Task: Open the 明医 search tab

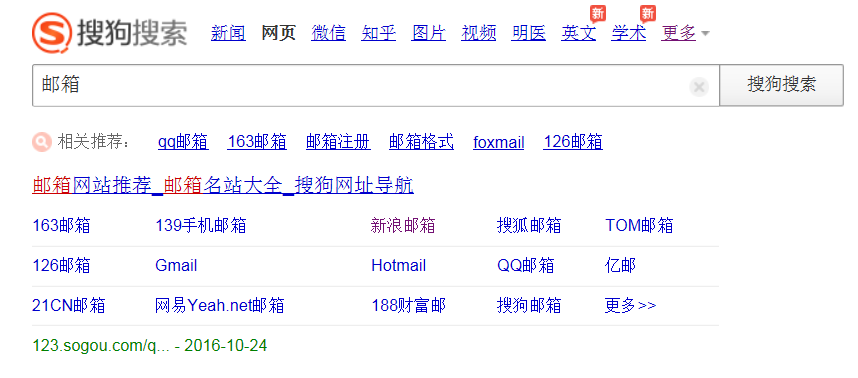Action: [529, 33]
